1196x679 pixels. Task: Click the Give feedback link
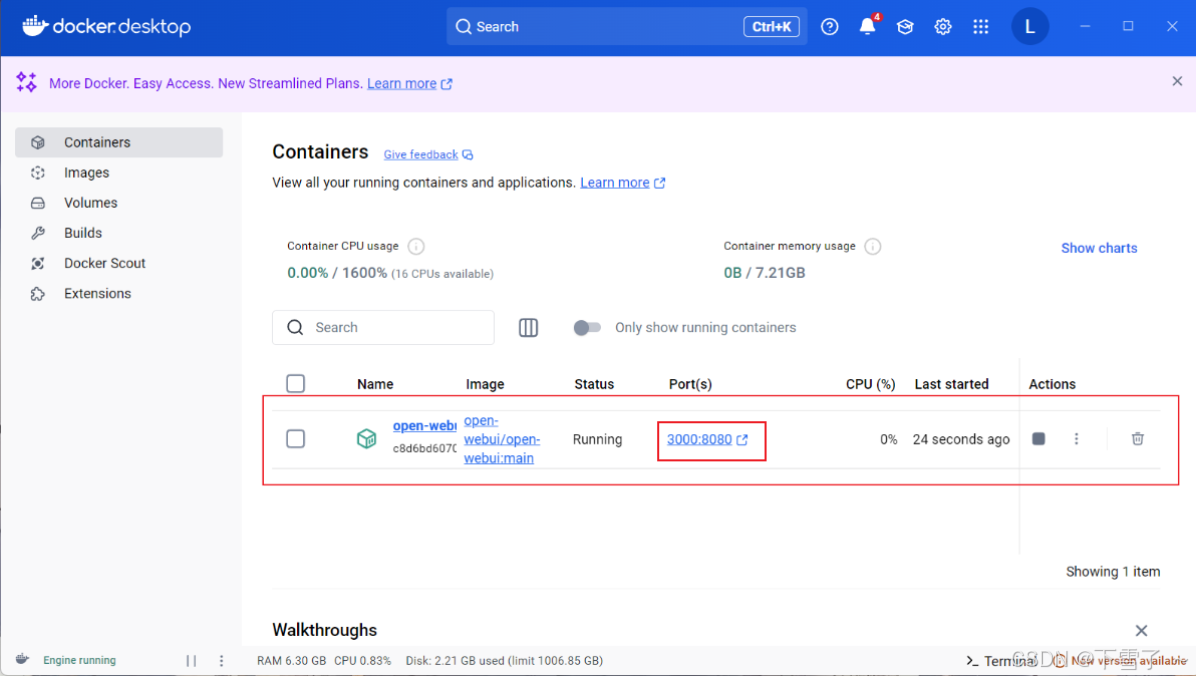coord(420,155)
